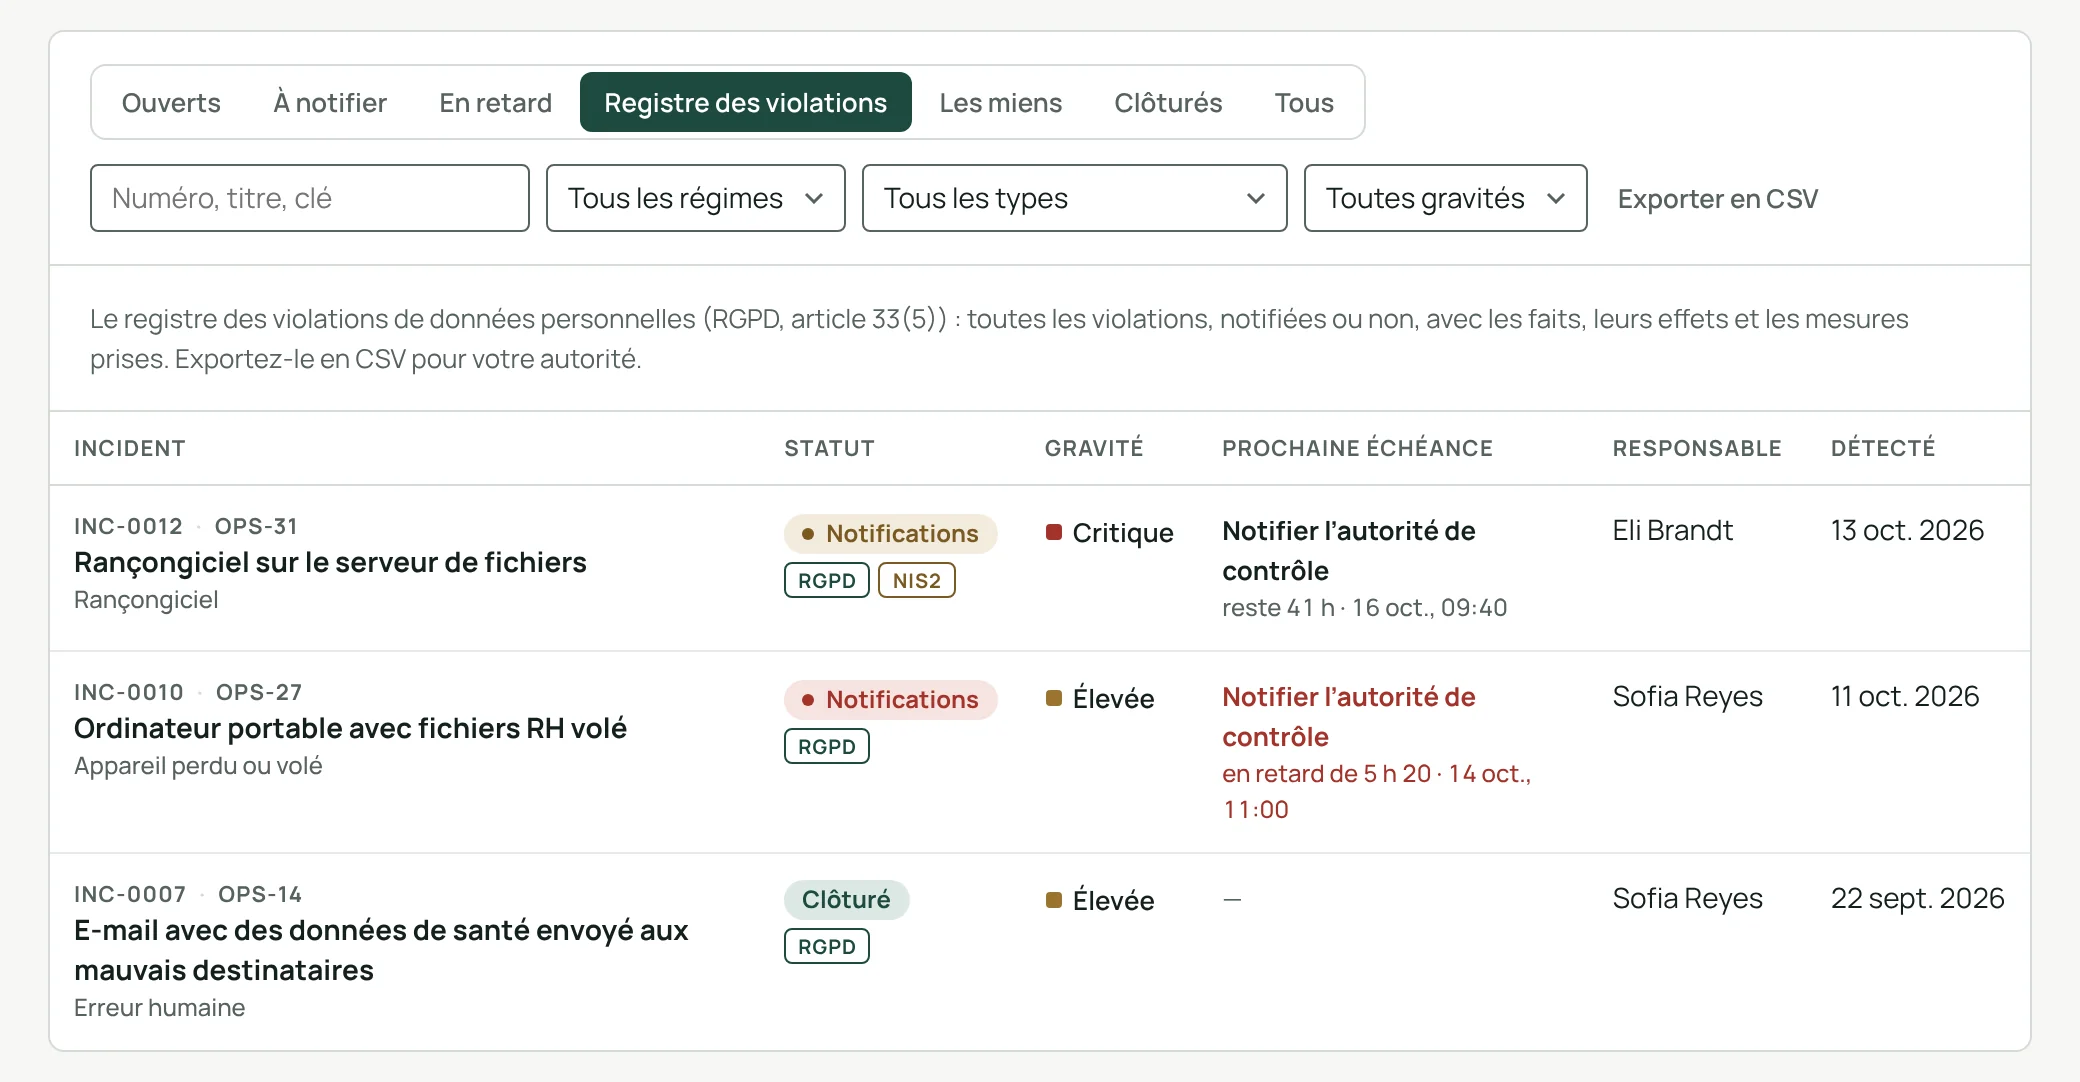2080x1082 pixels.
Task: Click Exporter en CSV
Action: click(x=1717, y=199)
